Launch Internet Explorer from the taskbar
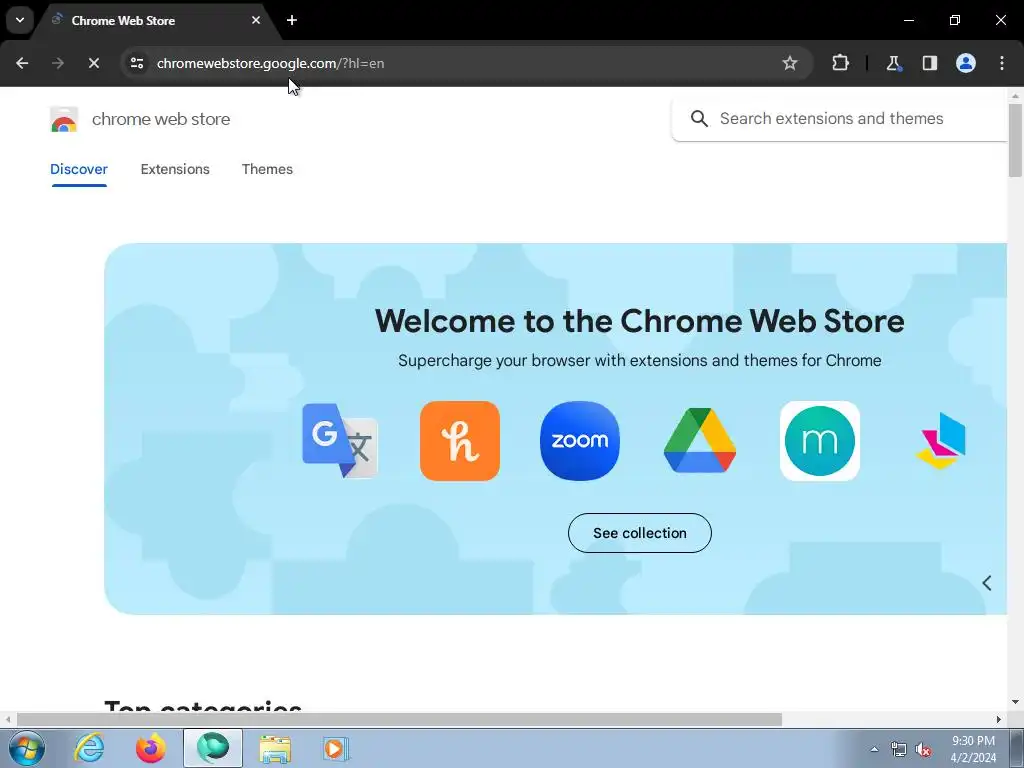Viewport: 1024px width, 768px height. (89, 748)
